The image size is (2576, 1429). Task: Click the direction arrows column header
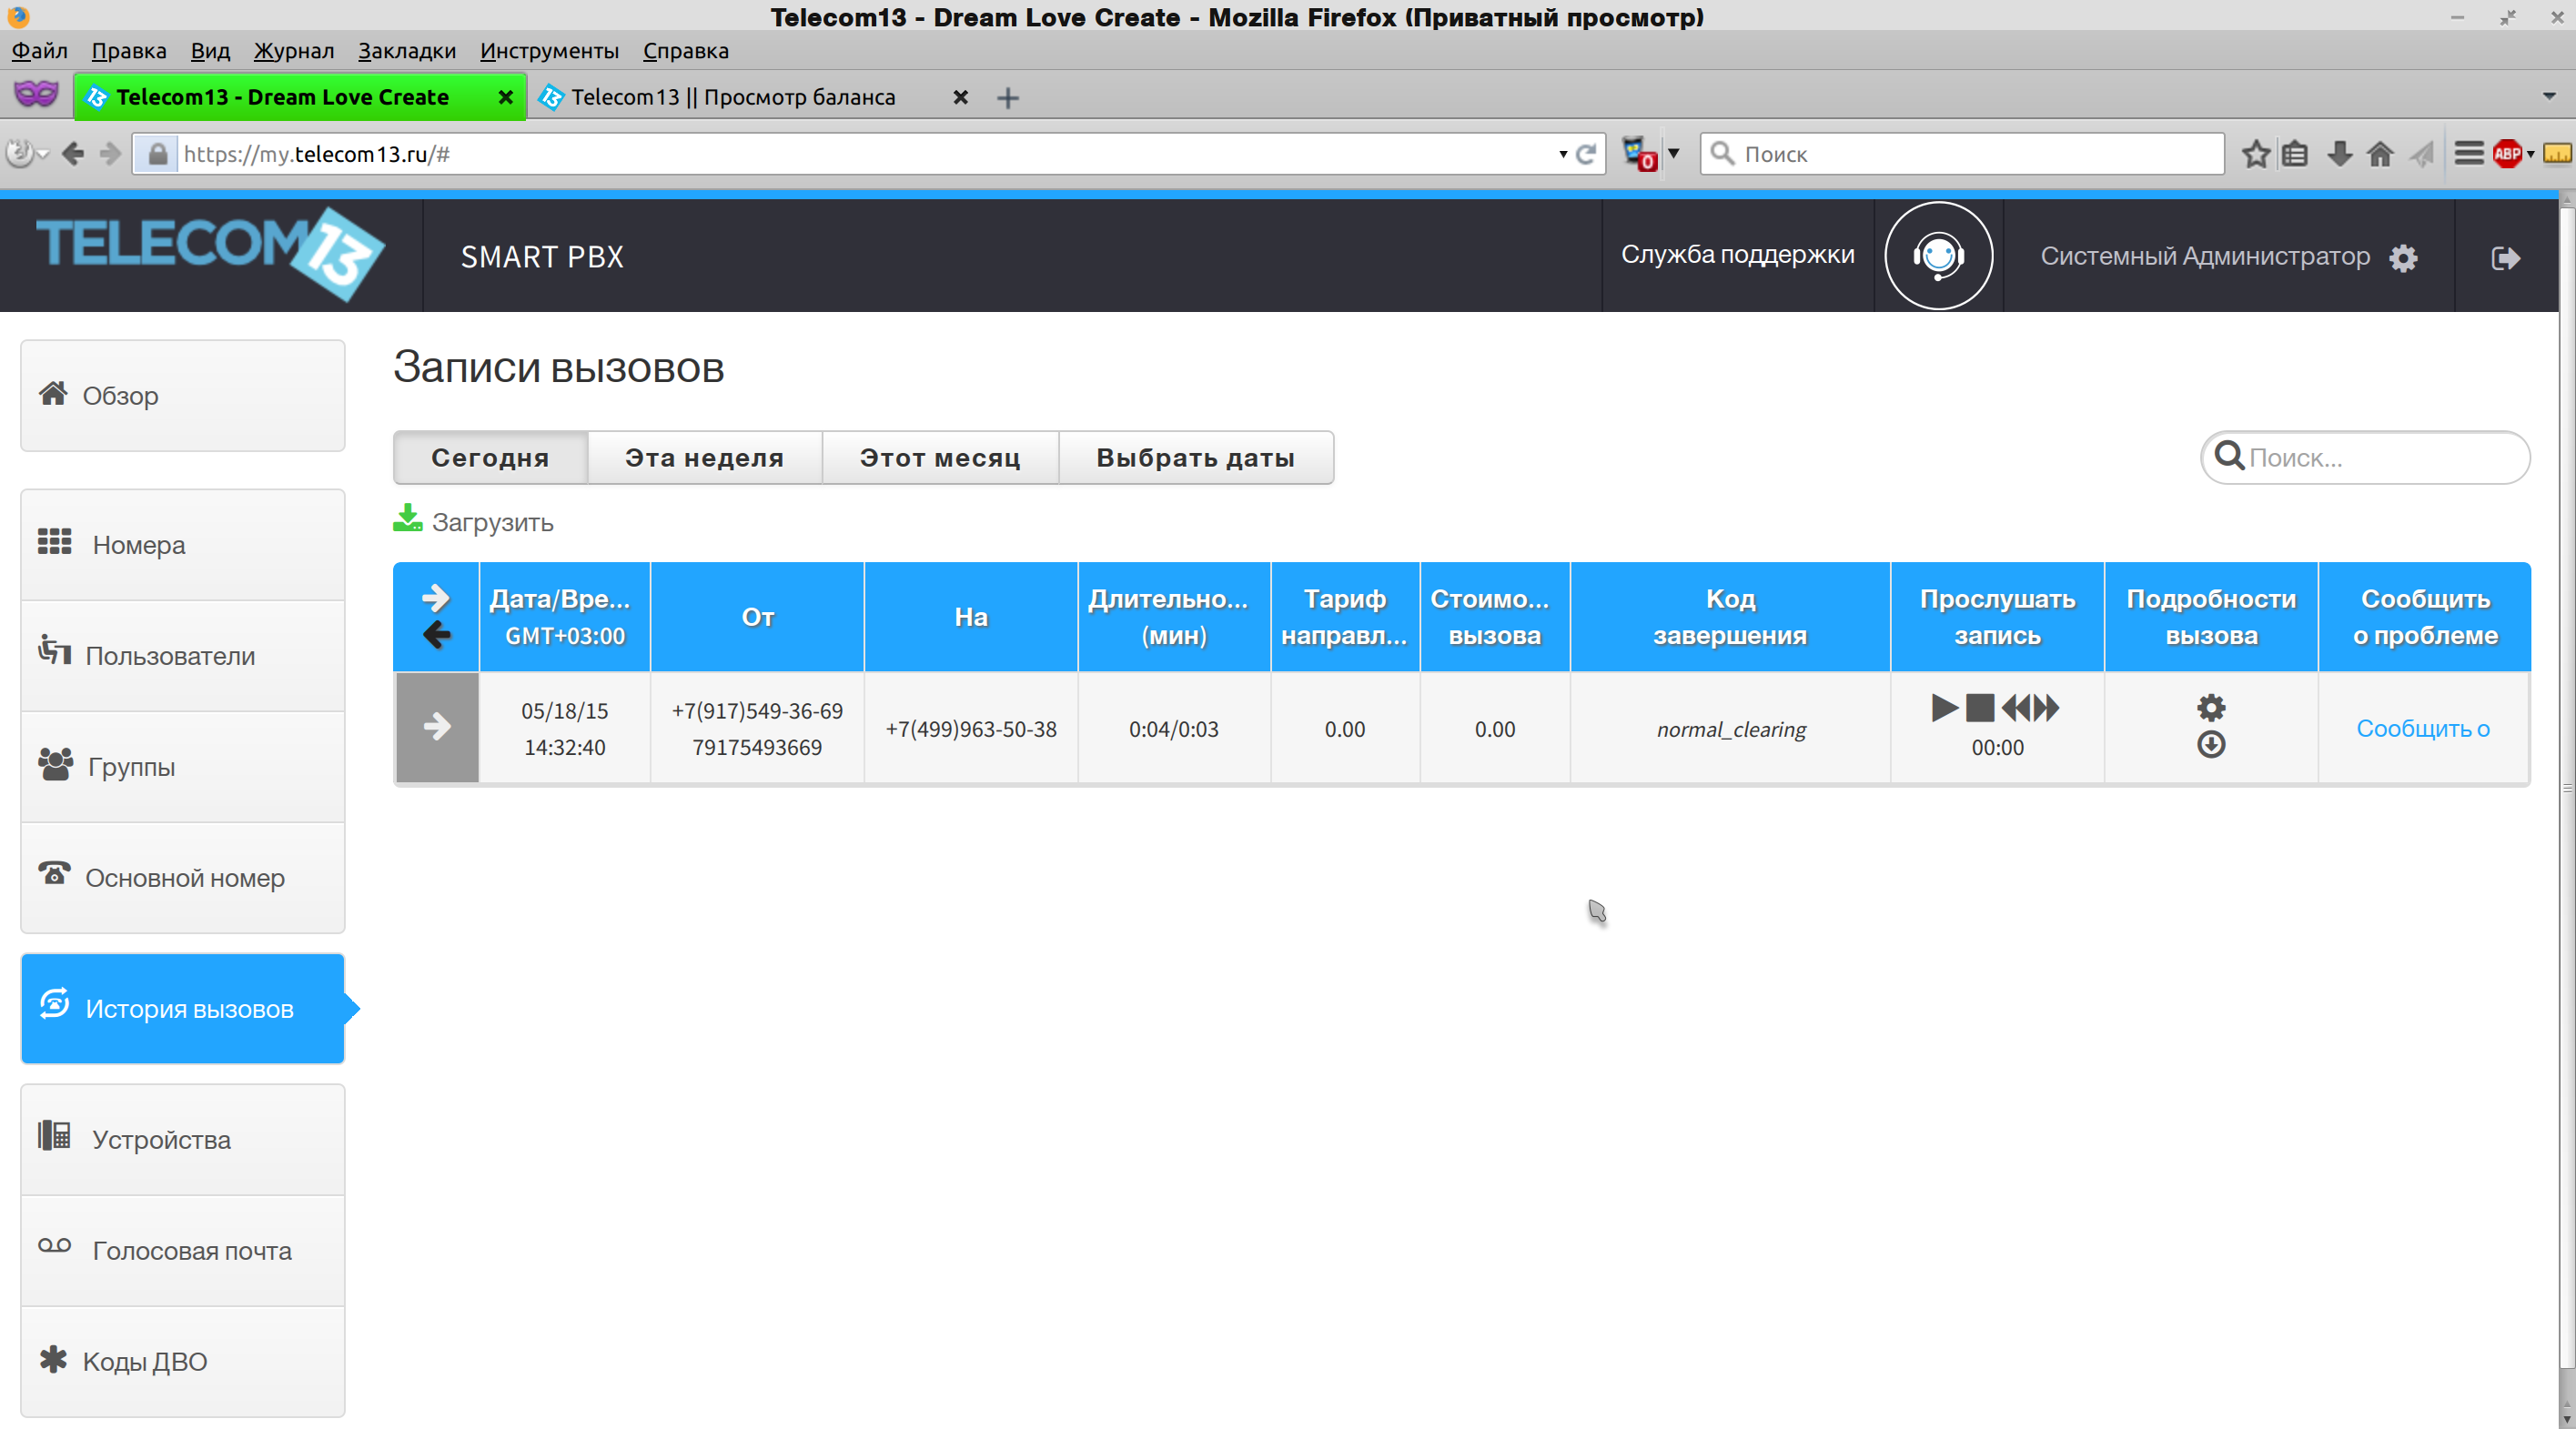coord(436,616)
